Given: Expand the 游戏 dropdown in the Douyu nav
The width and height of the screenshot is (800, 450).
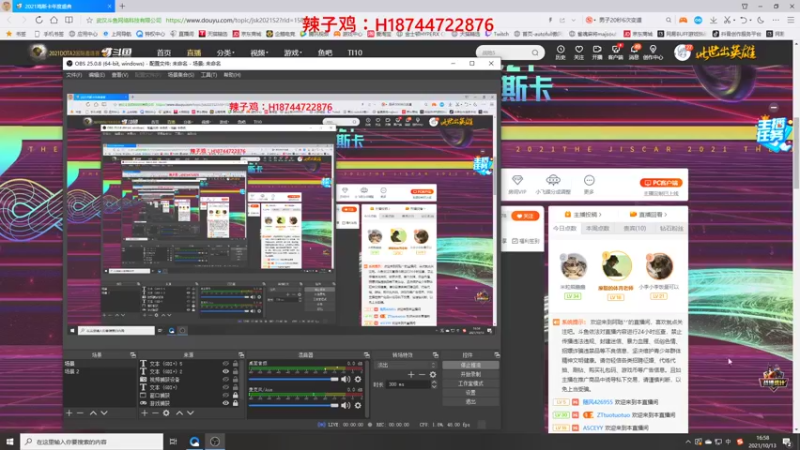Looking at the screenshot, I should (293, 53).
